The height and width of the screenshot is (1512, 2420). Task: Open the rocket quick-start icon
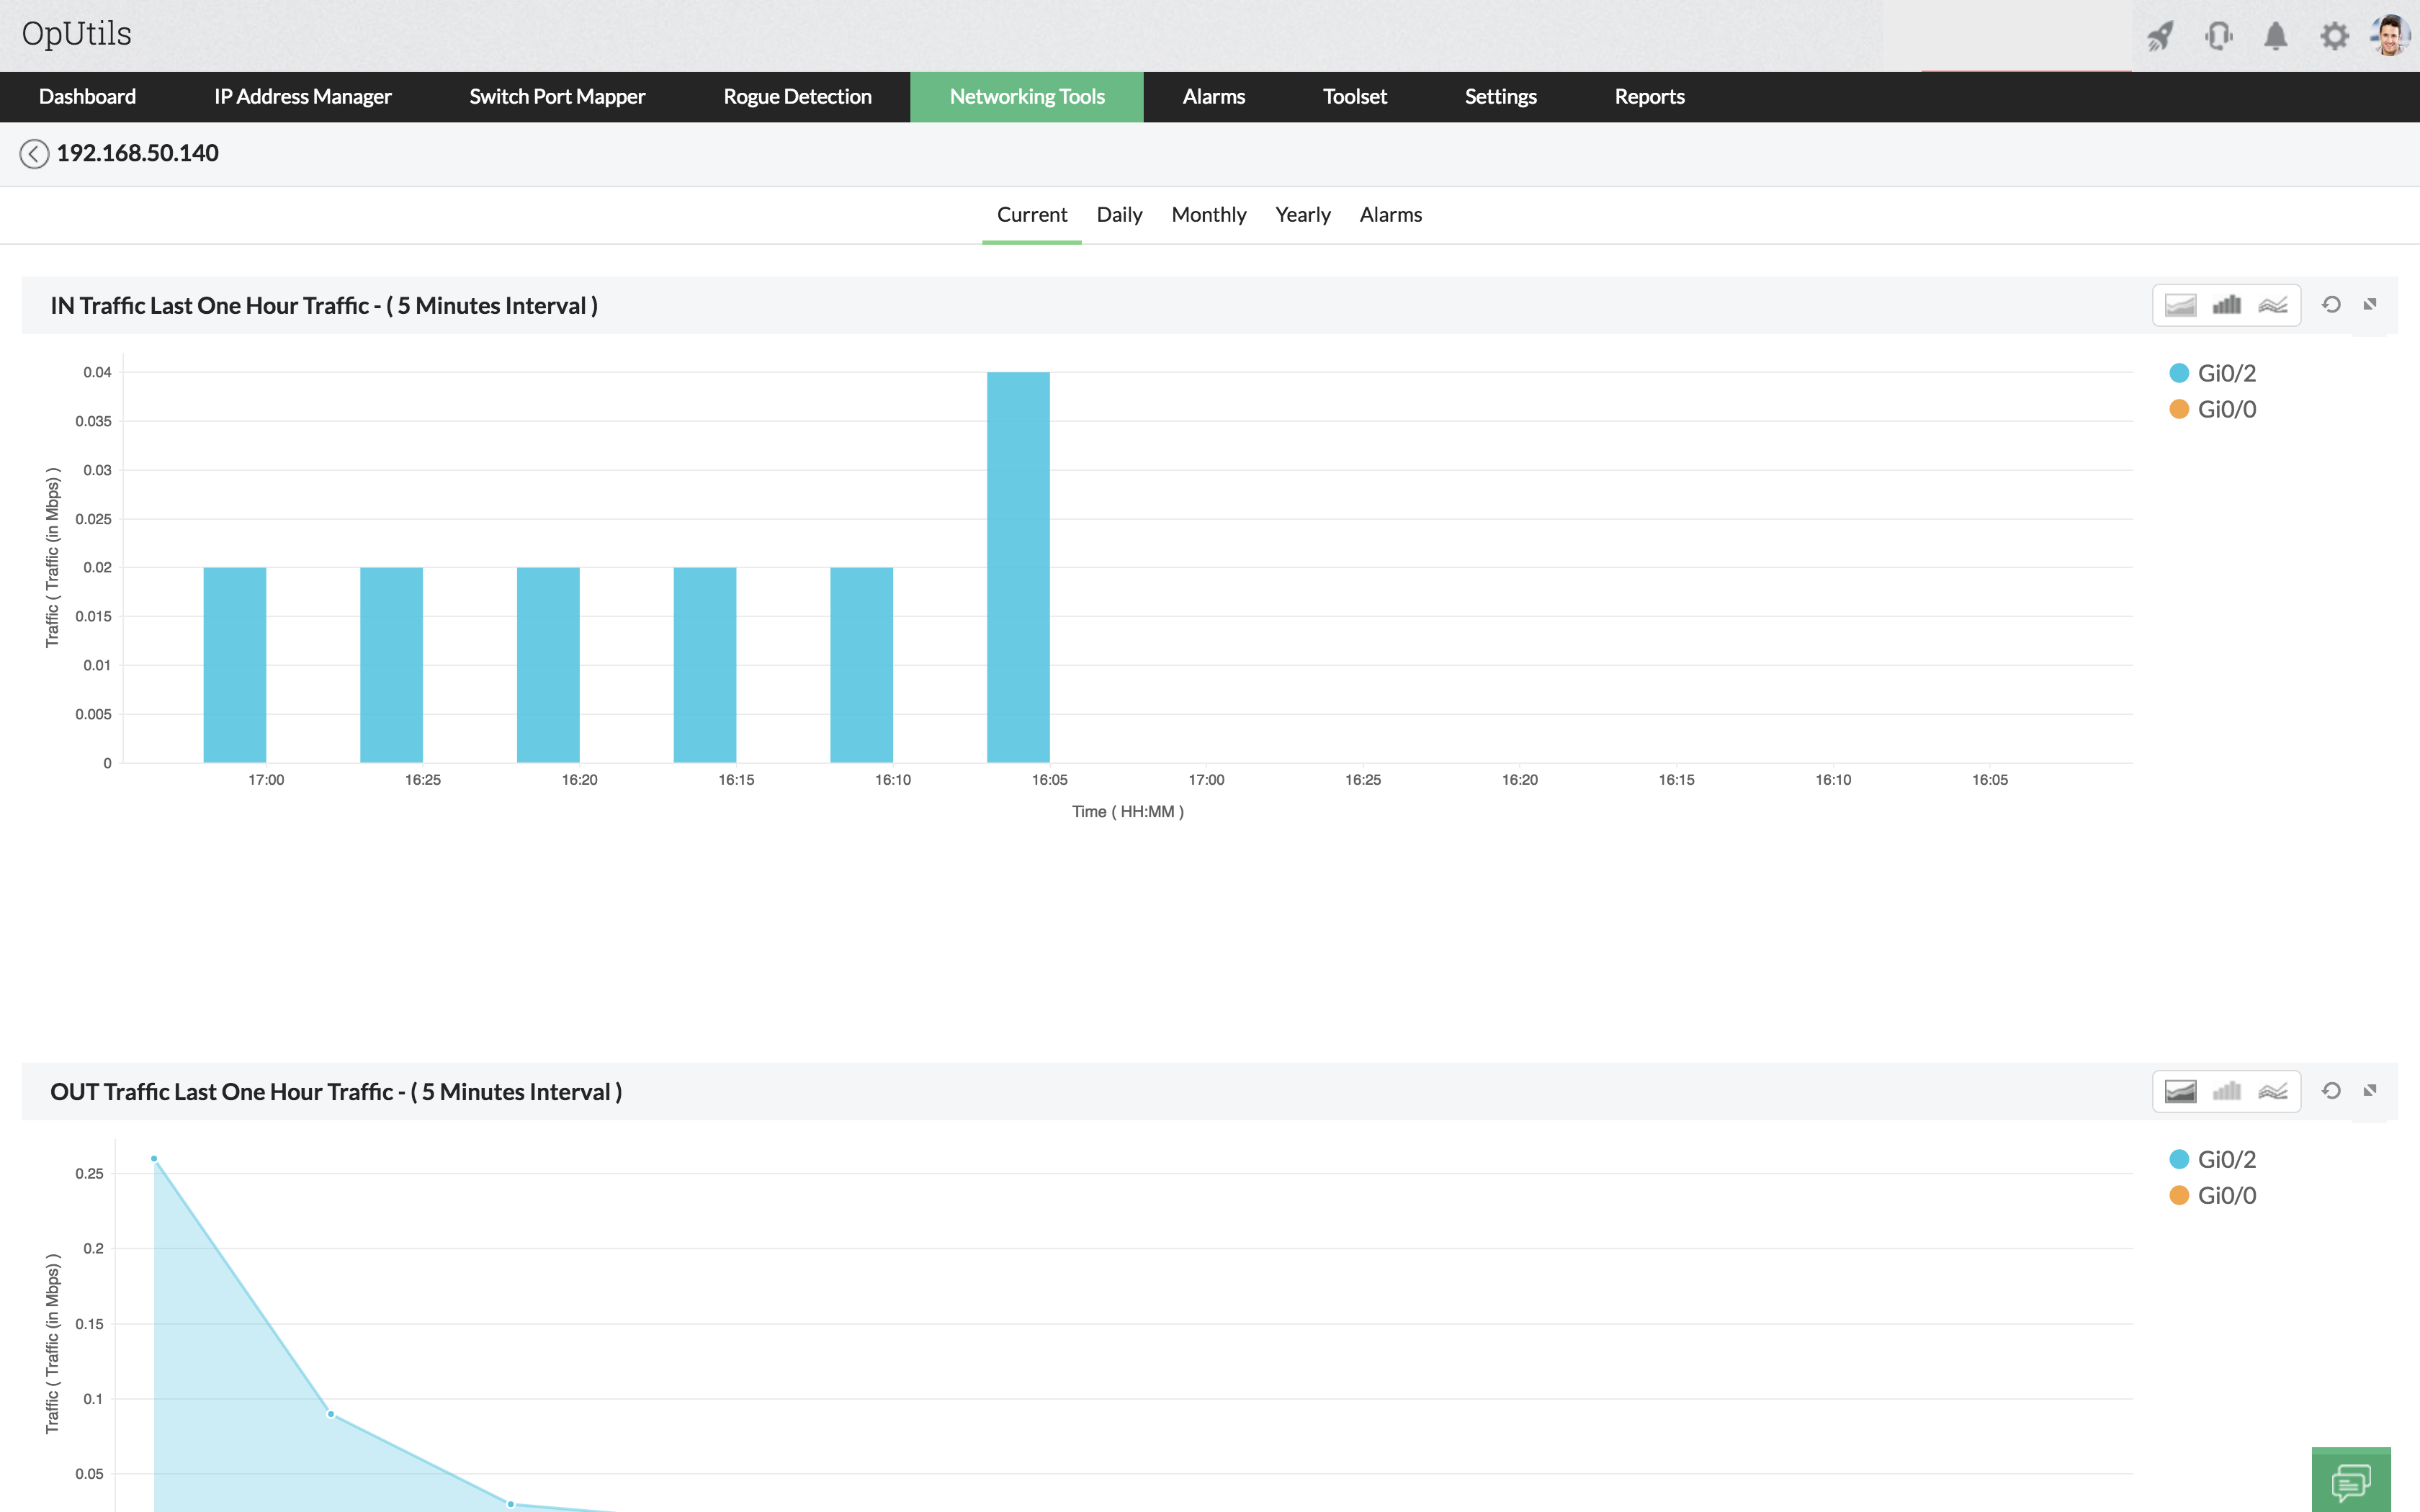(2160, 36)
